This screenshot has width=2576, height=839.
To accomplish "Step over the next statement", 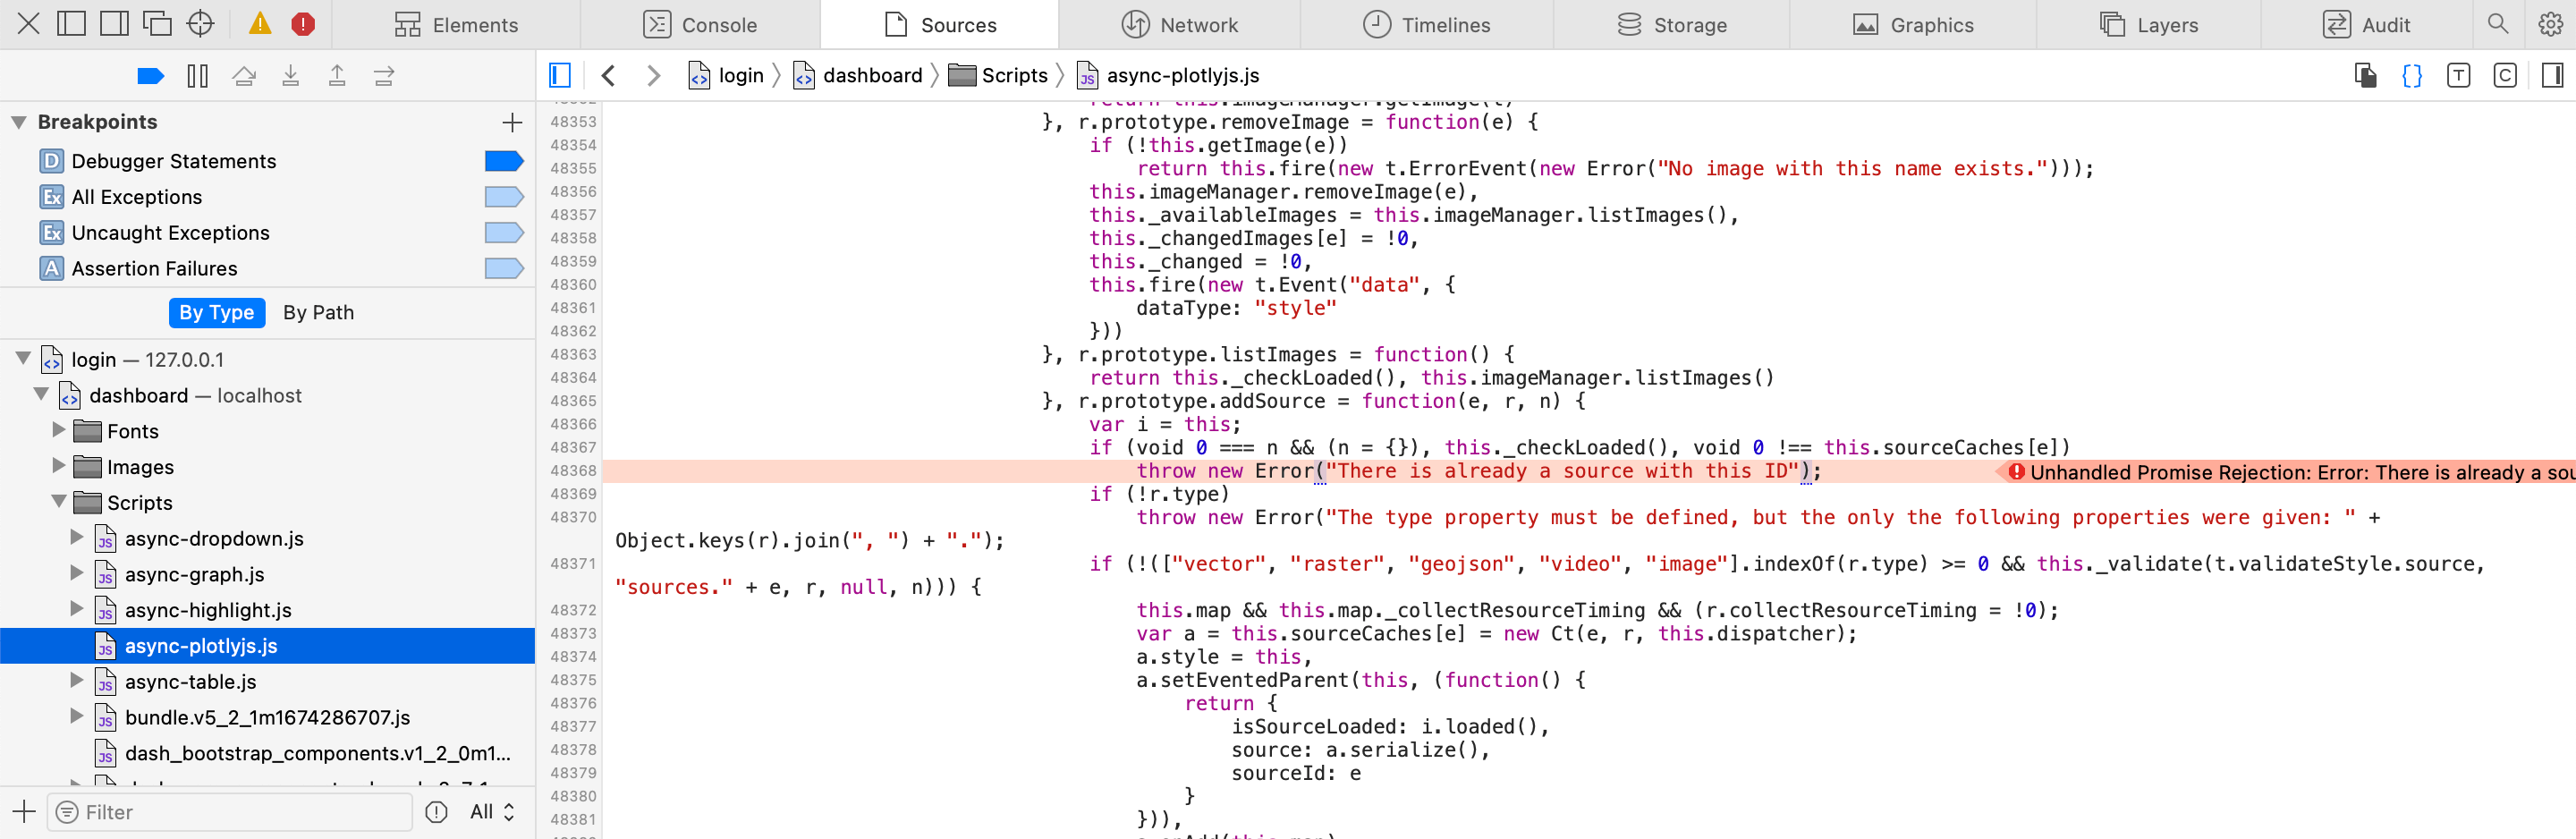I will pos(244,76).
